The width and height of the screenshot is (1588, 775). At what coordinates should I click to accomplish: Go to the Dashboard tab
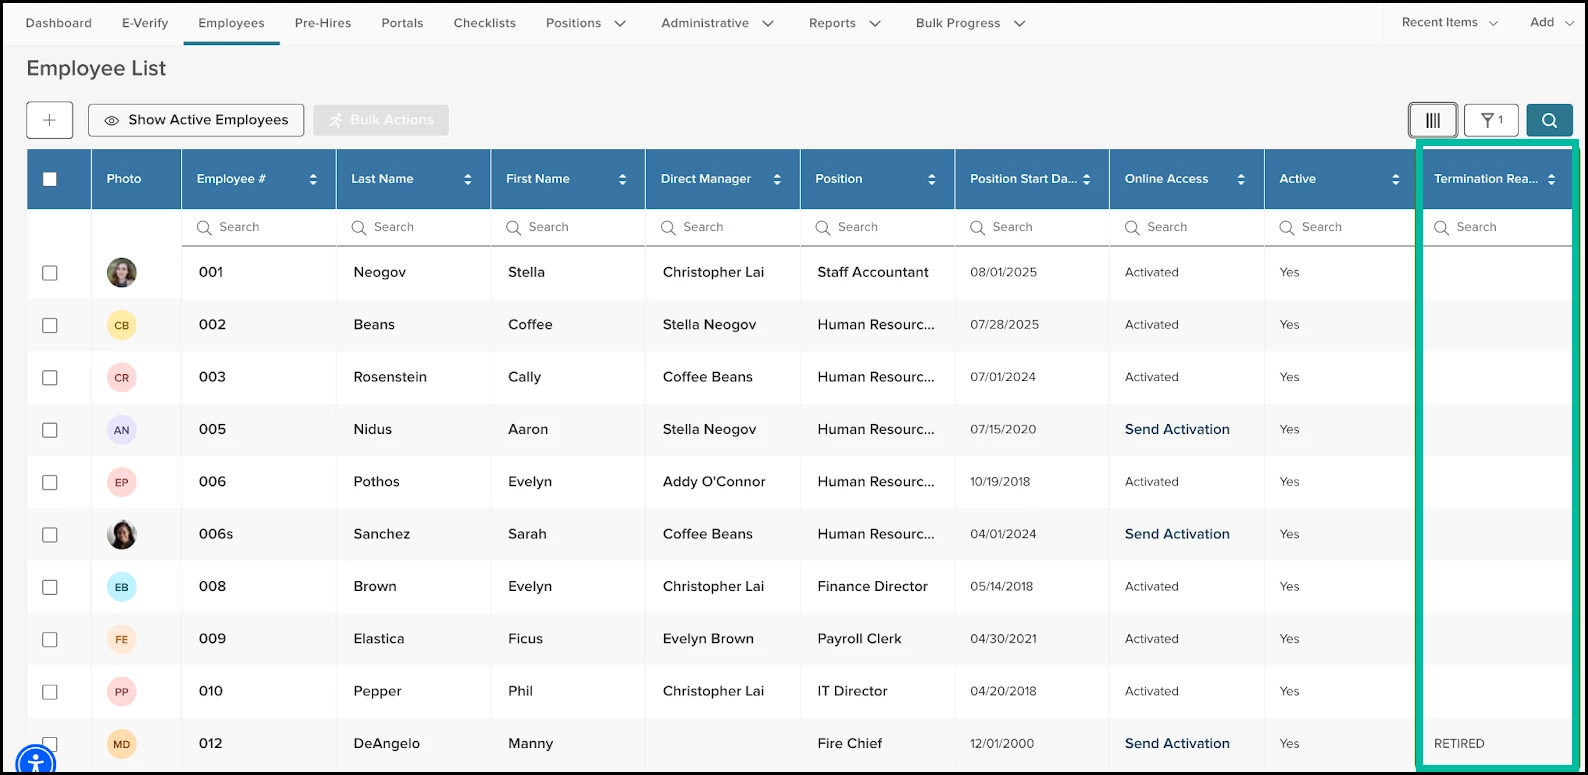(x=59, y=23)
